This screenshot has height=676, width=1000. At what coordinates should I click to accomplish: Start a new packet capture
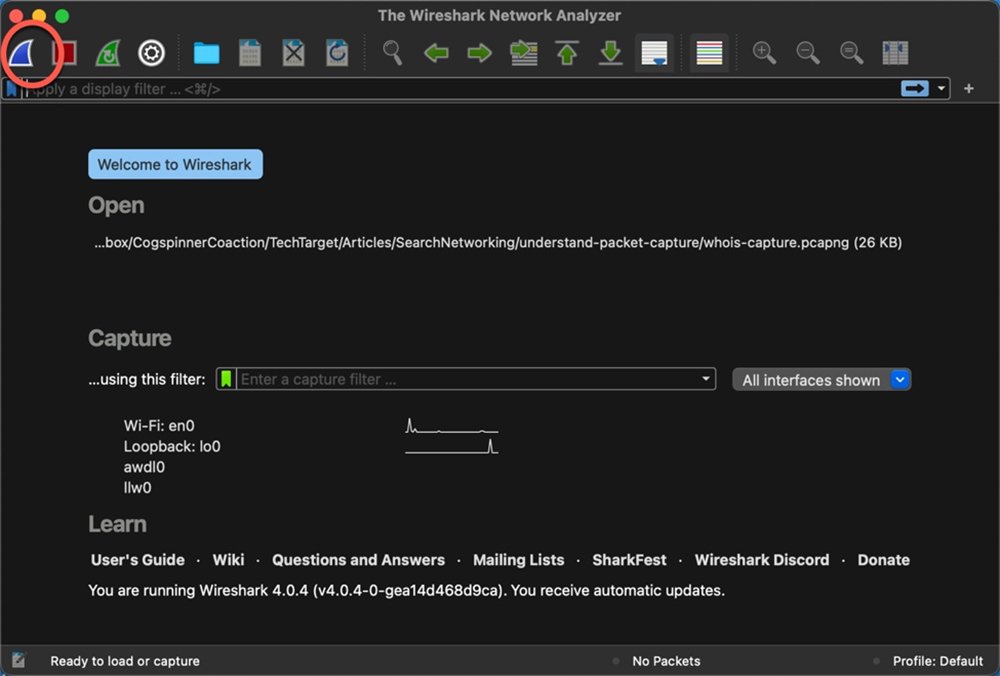[22, 53]
